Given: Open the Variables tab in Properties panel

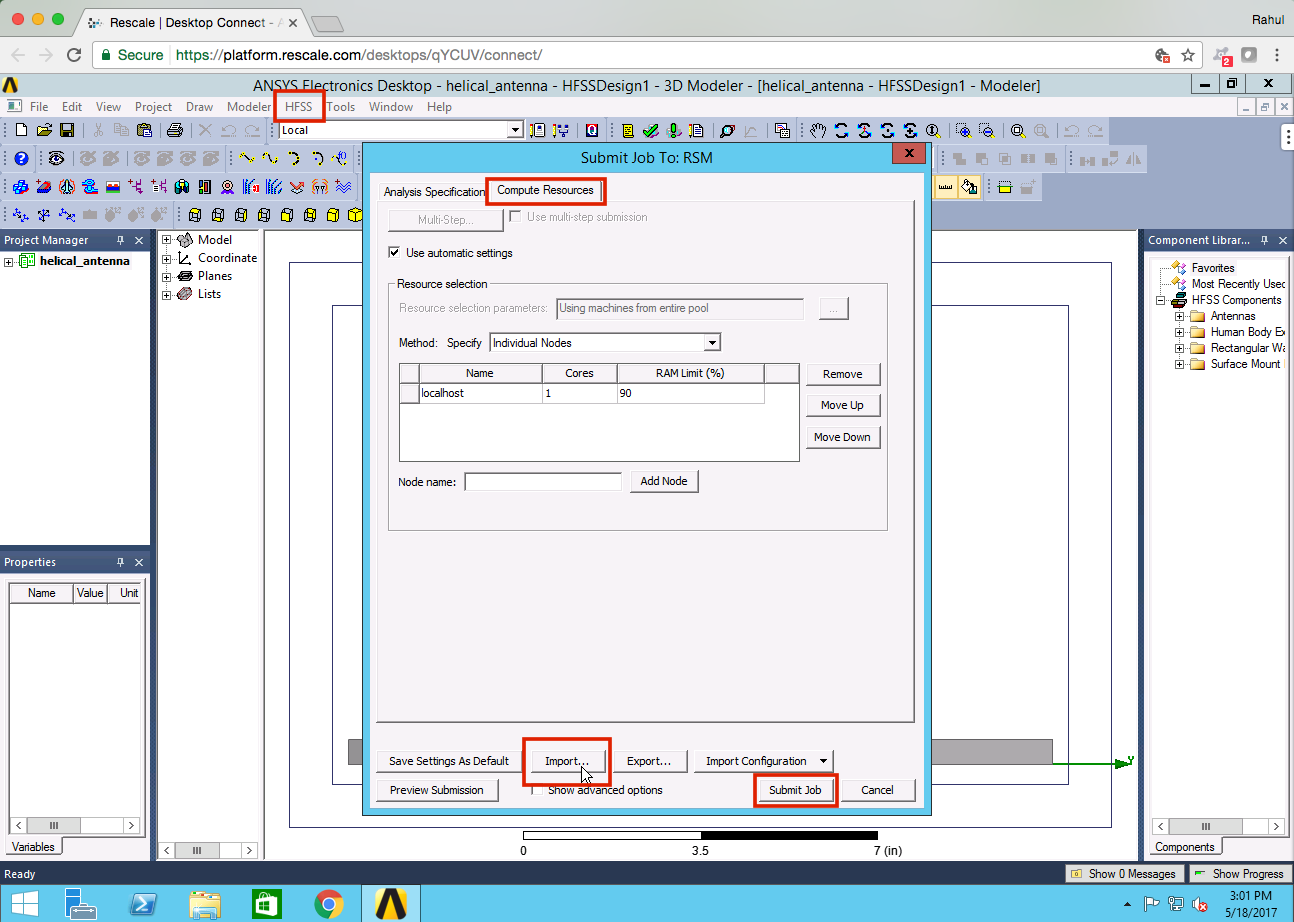Looking at the screenshot, I should [33, 847].
